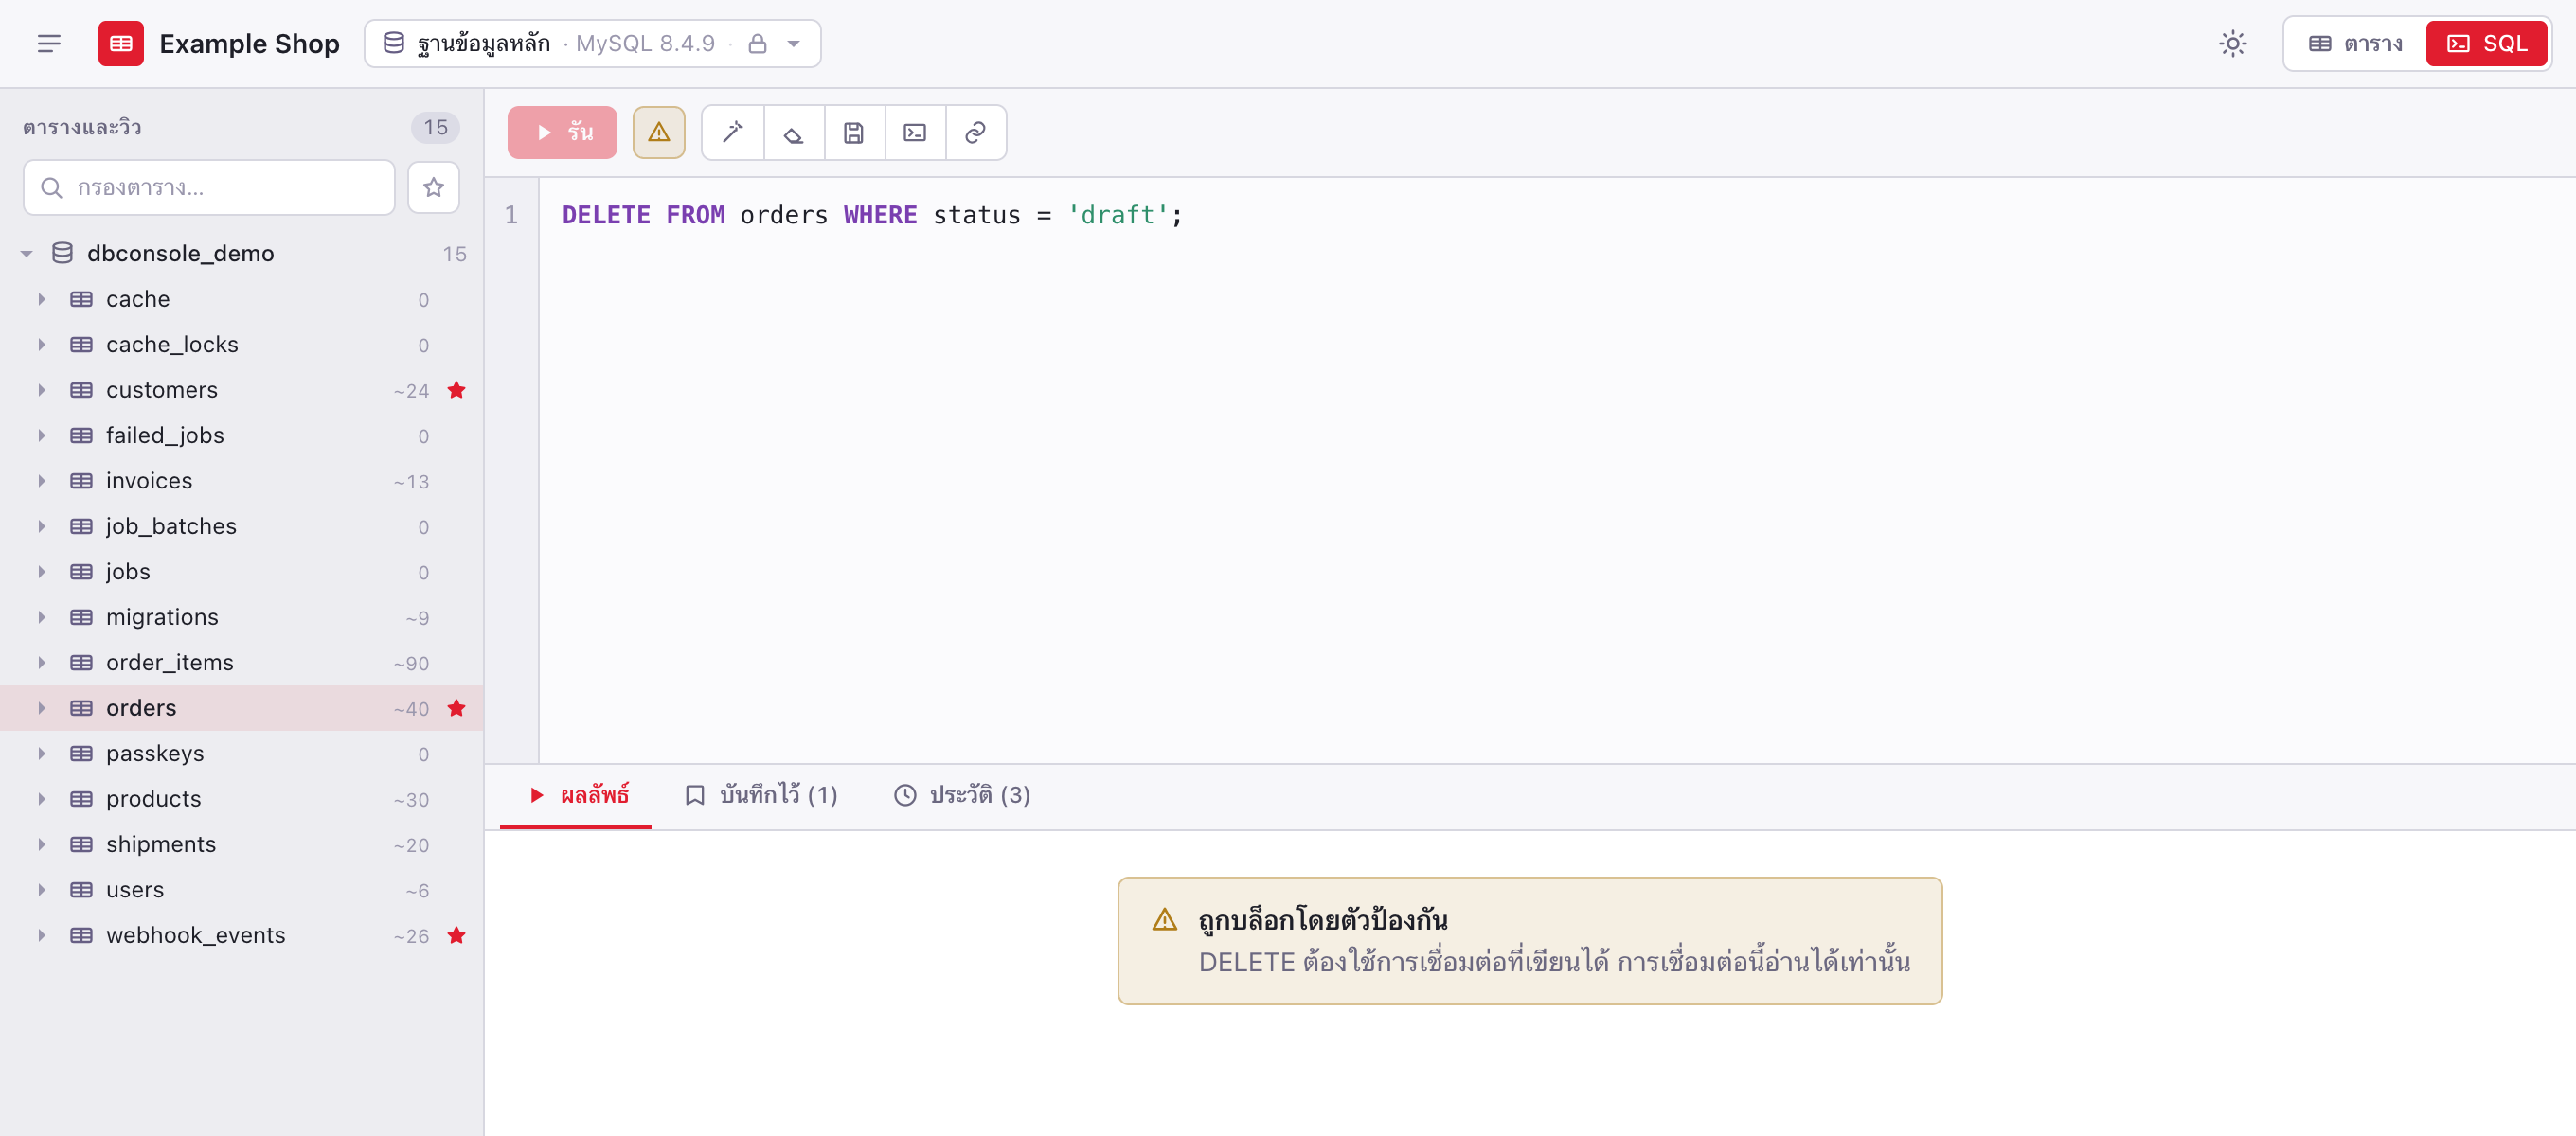Expand the users table node

click(x=42, y=890)
